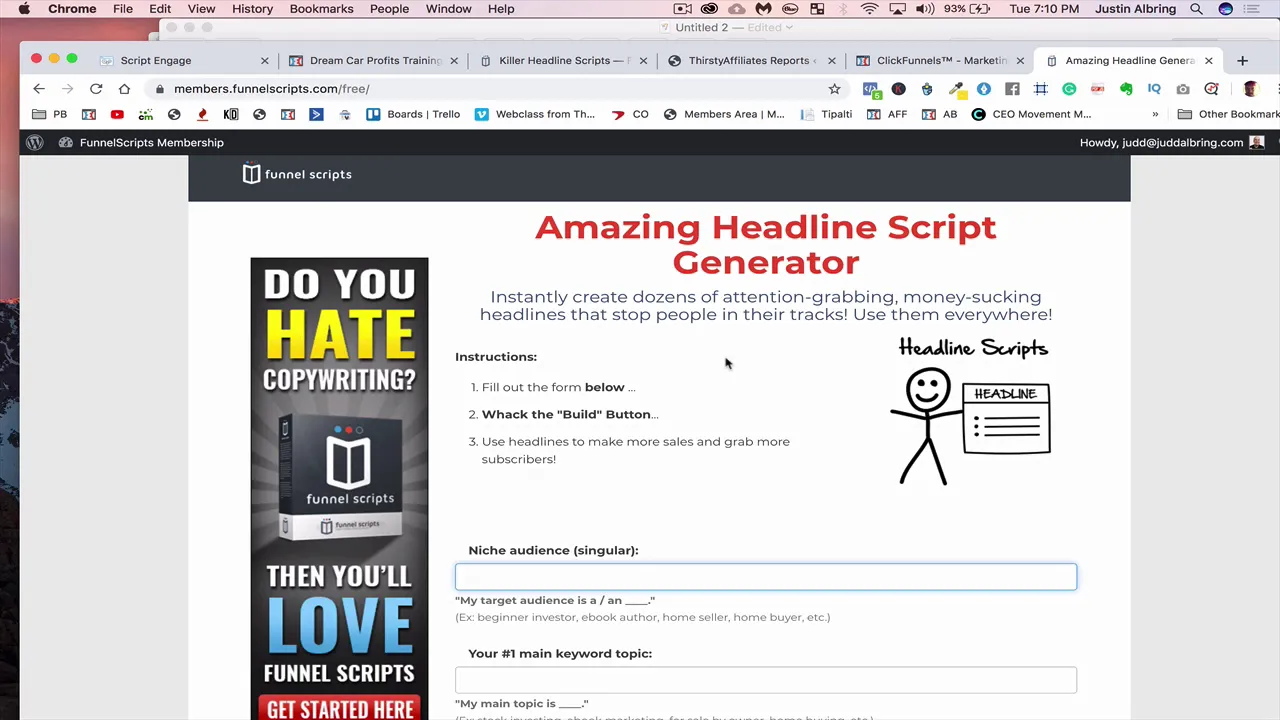Open the Window menu
Screen dimensions: 1280x720
[448, 9]
